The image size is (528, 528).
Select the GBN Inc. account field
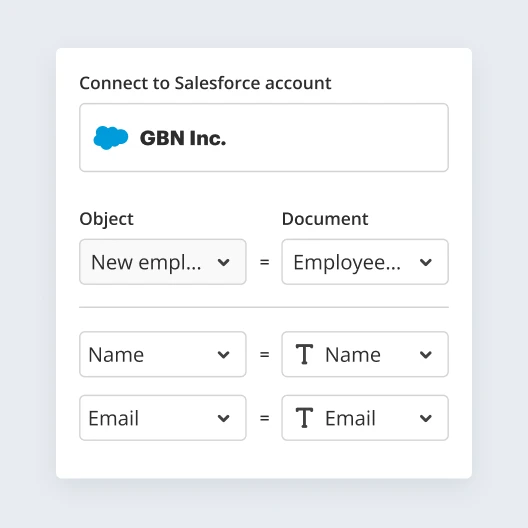(264, 138)
